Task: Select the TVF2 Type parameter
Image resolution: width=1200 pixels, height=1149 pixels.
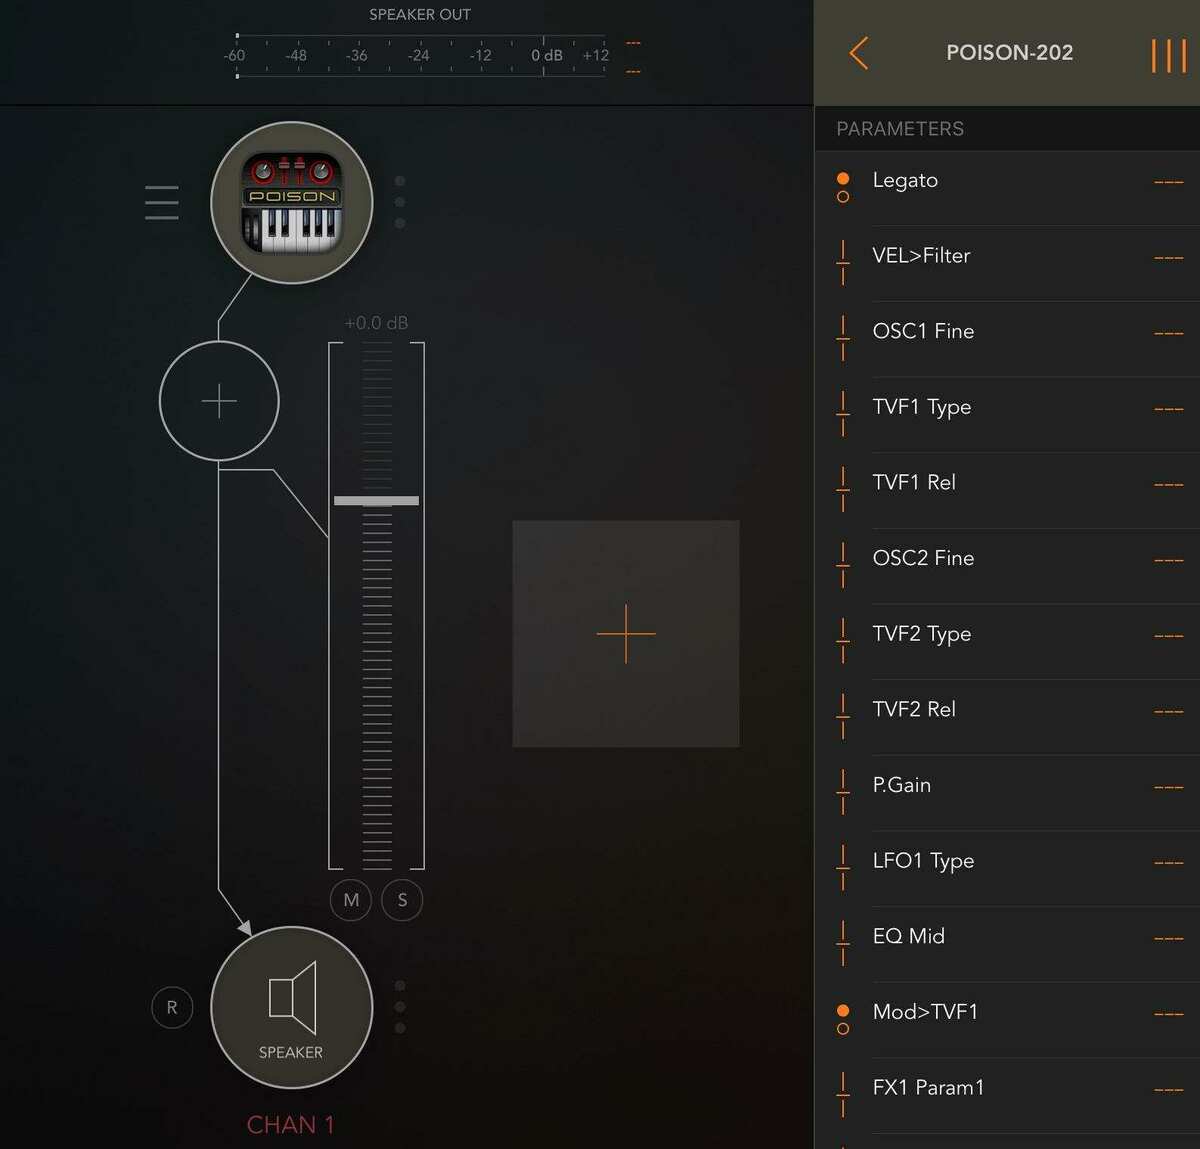Action: tap(1007, 642)
